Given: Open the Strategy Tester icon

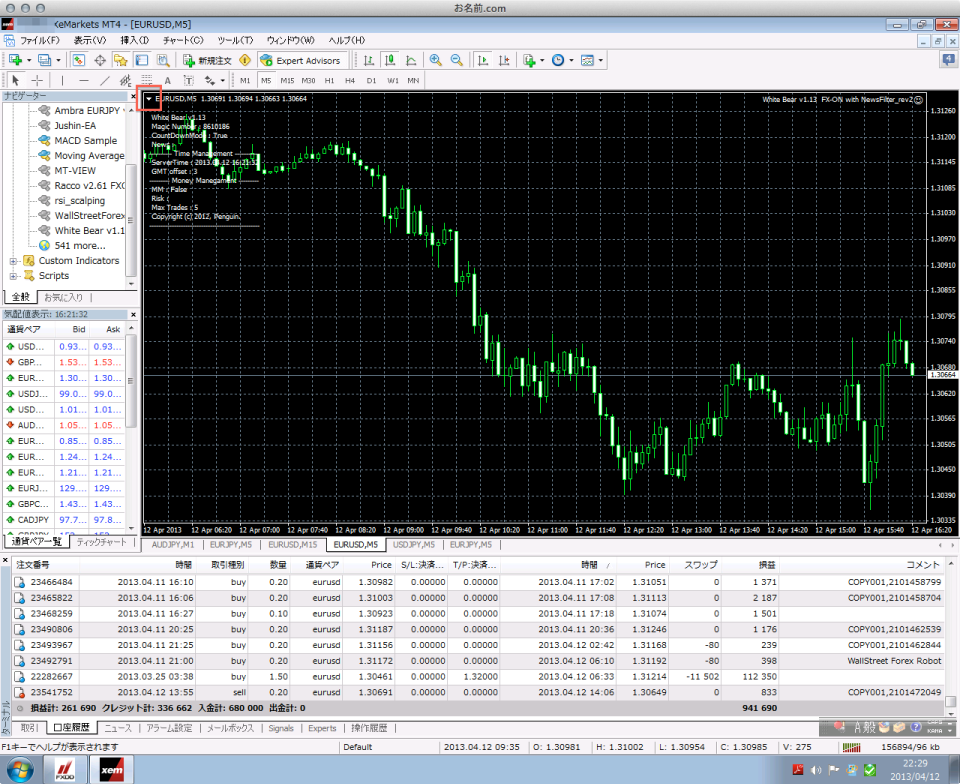Looking at the screenshot, I should 163,60.
